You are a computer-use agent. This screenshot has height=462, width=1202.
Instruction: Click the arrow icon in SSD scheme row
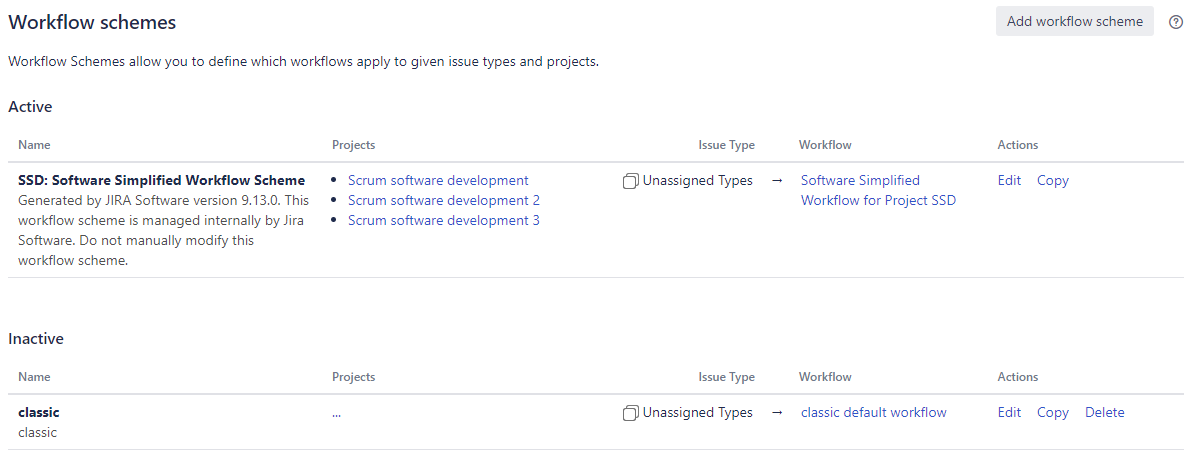[x=777, y=181]
